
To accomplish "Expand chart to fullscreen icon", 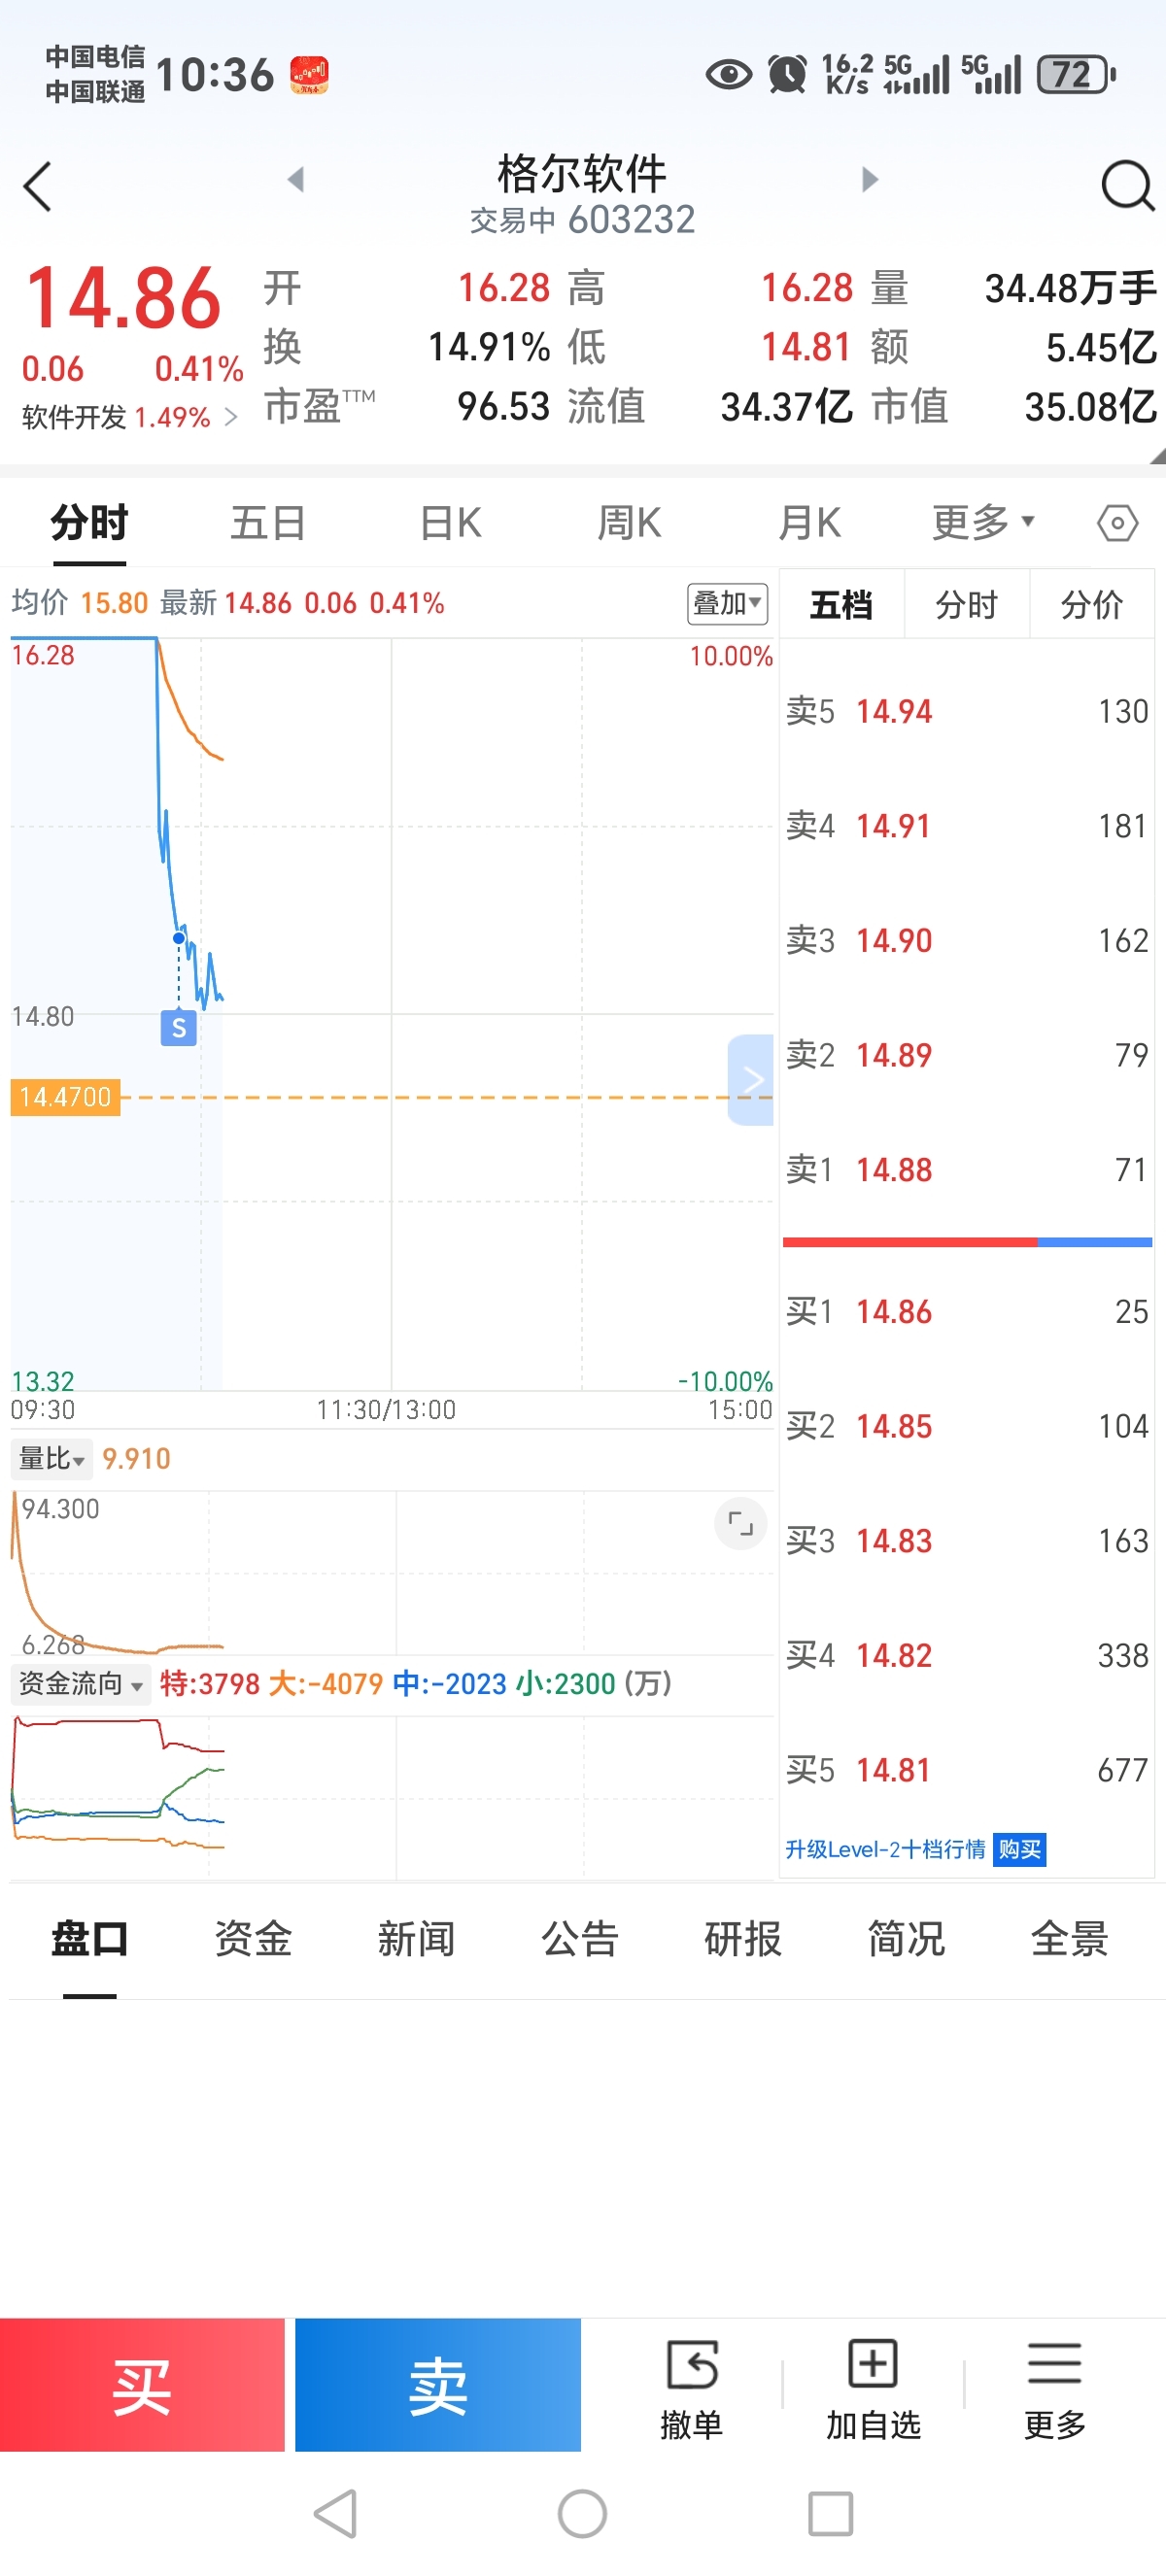I will click(740, 1523).
